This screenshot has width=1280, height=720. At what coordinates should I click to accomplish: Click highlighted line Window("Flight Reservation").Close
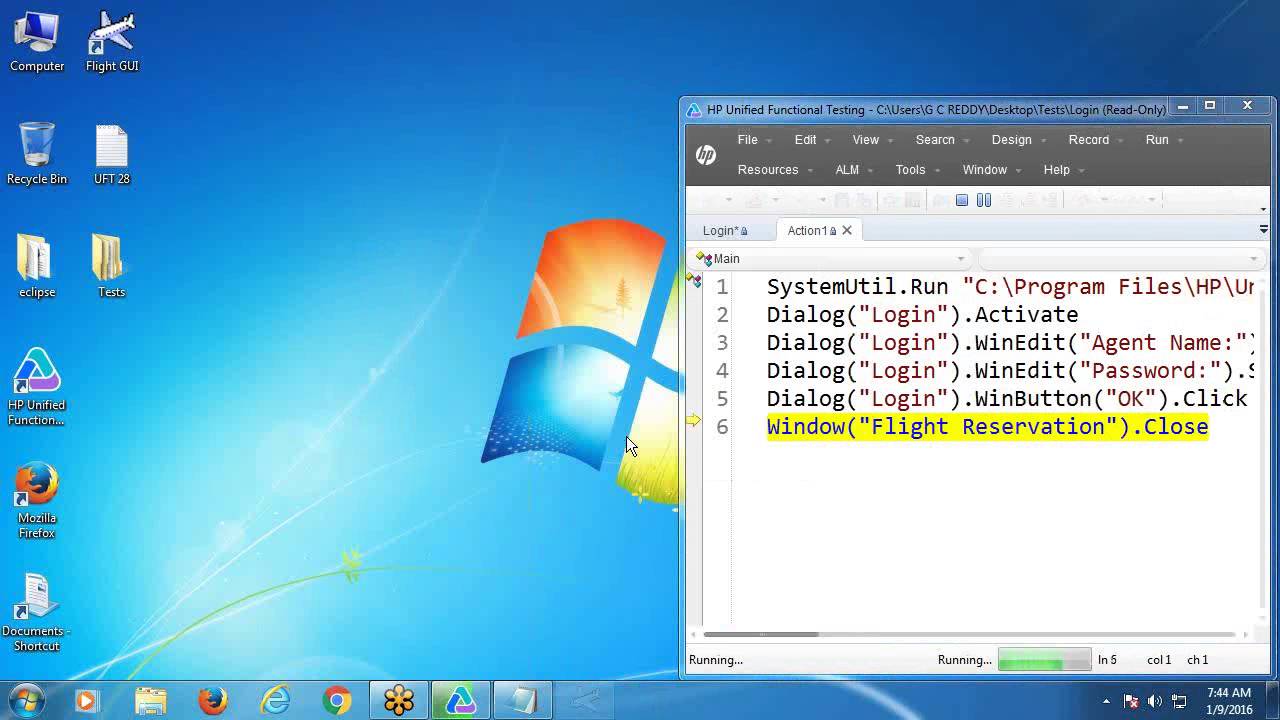[x=987, y=427]
